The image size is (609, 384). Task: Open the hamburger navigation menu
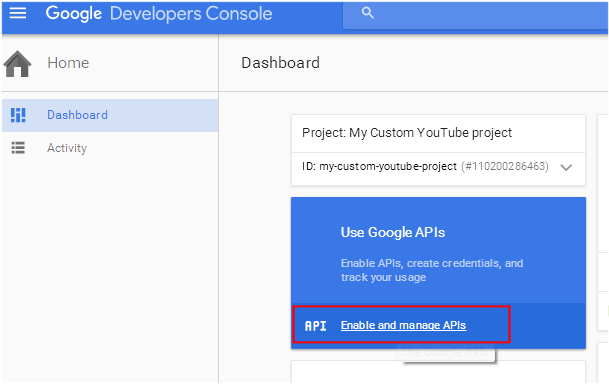click(18, 13)
